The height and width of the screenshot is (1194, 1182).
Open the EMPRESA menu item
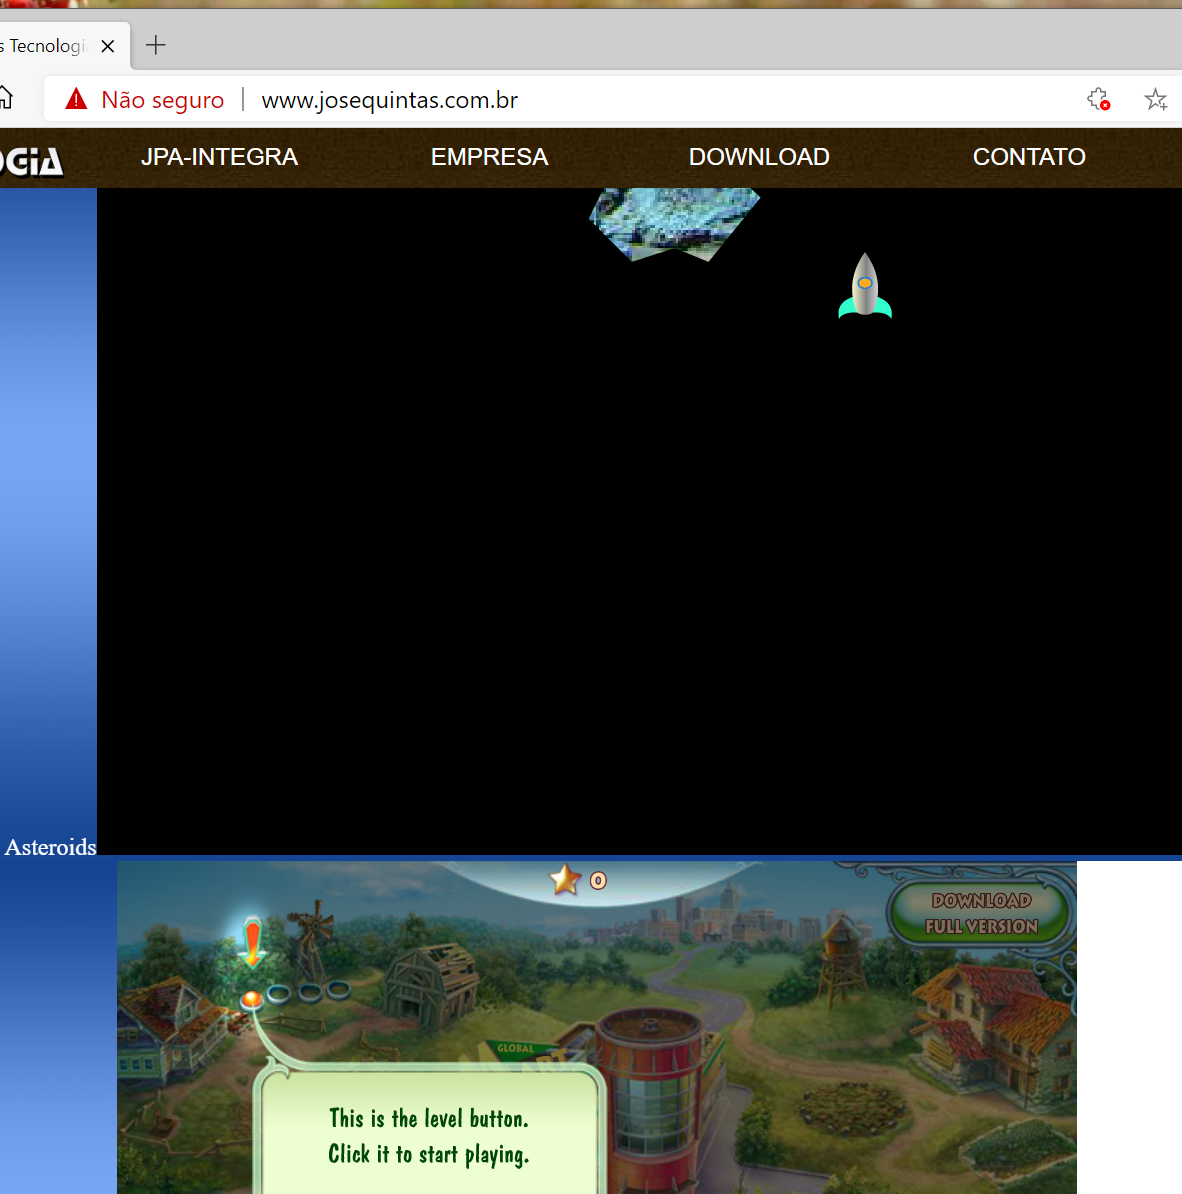tap(490, 157)
